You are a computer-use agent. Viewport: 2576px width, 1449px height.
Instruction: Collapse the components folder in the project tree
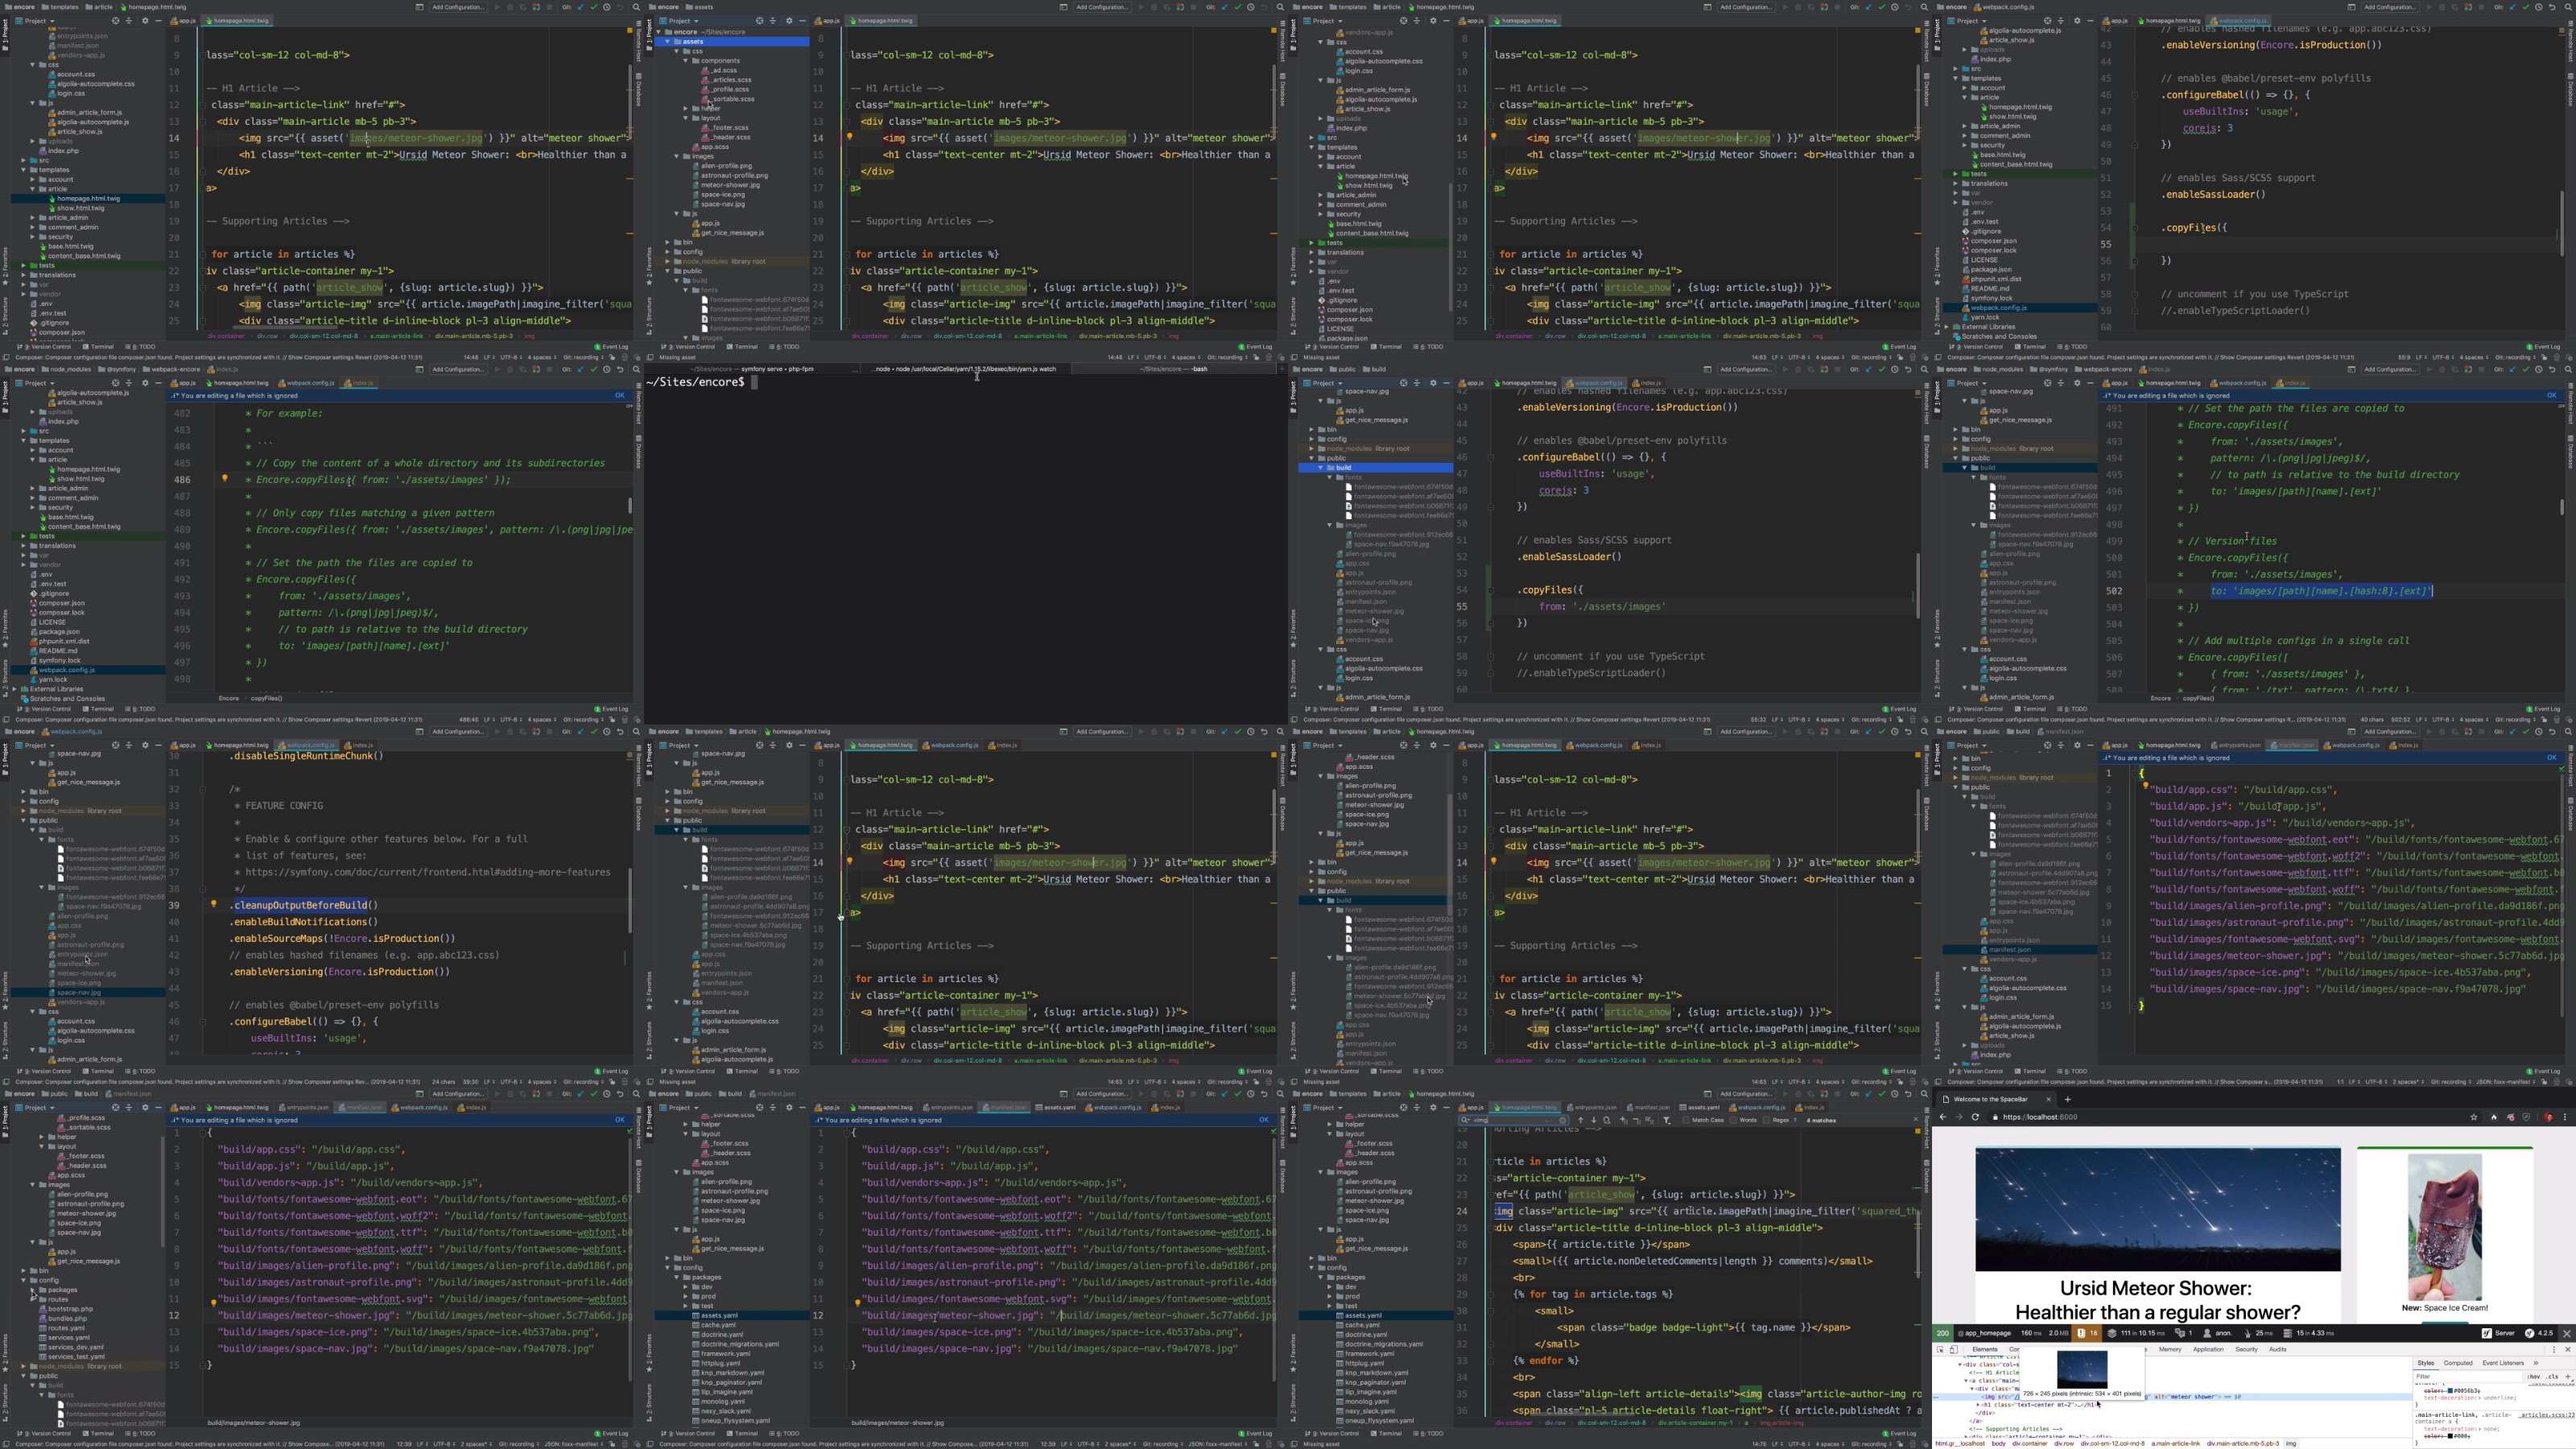pos(686,61)
